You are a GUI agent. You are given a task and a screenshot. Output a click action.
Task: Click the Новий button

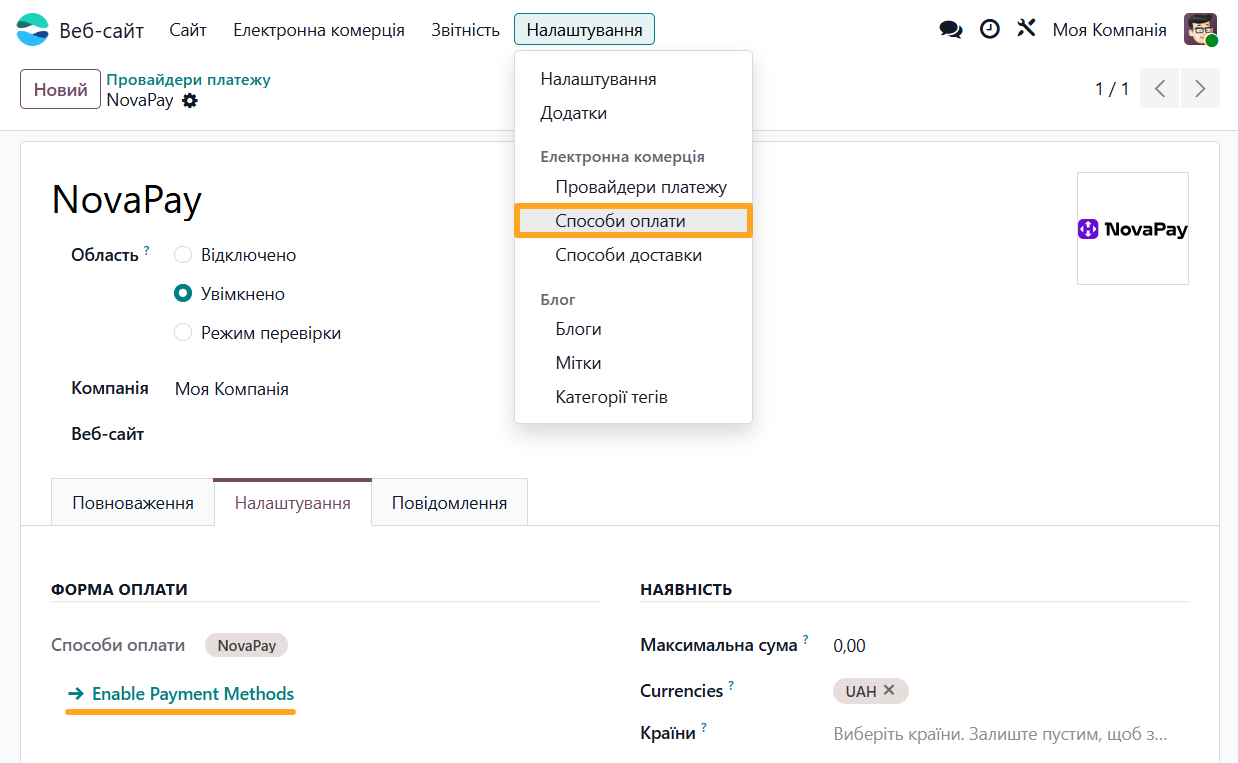[61, 89]
